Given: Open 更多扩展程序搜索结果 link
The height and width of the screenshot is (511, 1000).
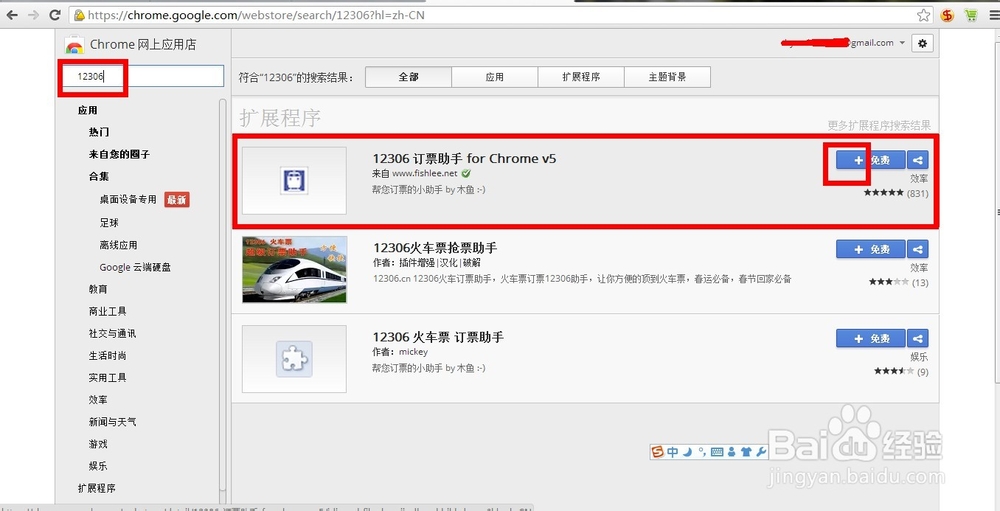Looking at the screenshot, I should point(879,126).
